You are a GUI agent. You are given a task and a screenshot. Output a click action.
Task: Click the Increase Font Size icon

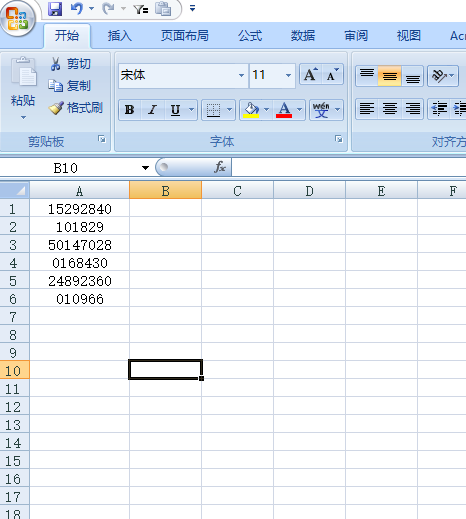(311, 74)
